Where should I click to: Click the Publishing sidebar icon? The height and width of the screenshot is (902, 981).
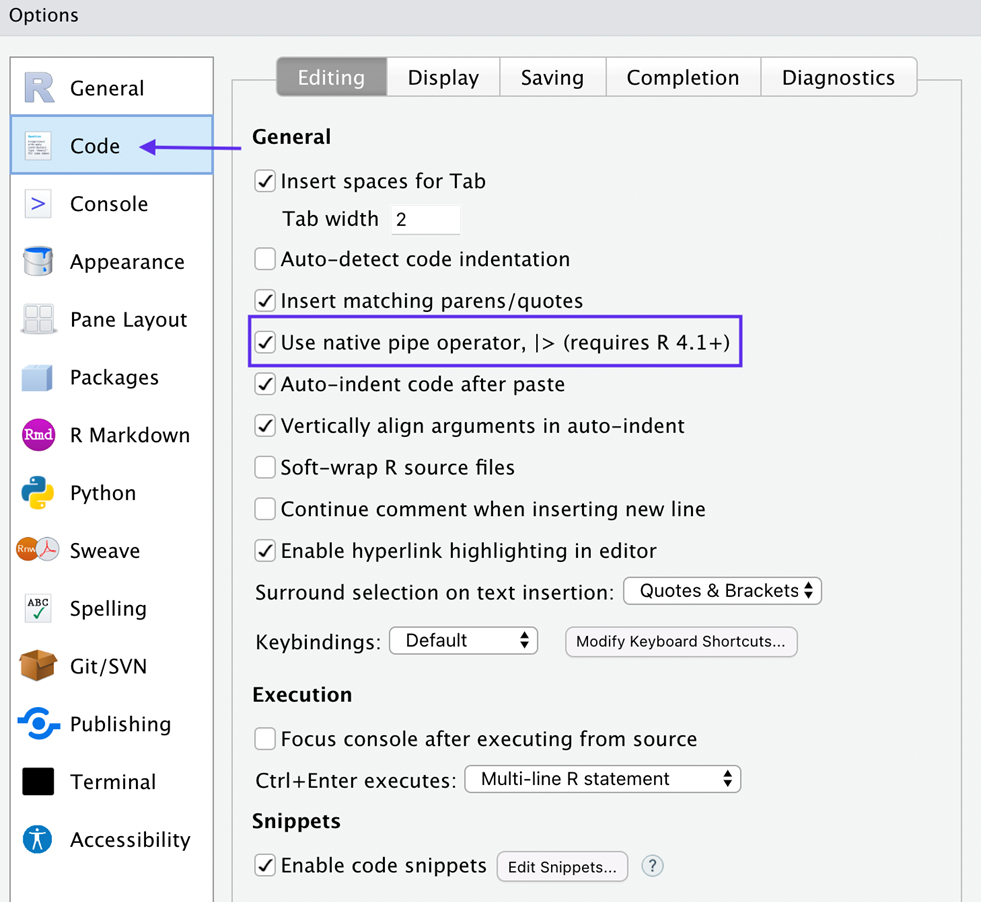[38, 724]
